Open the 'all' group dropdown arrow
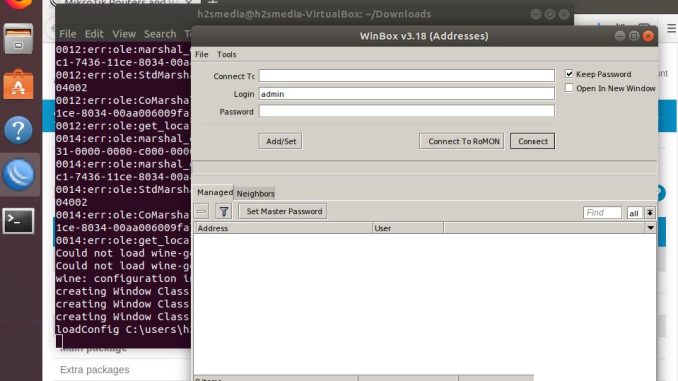Screen dimensions: 678x381 tap(649, 213)
